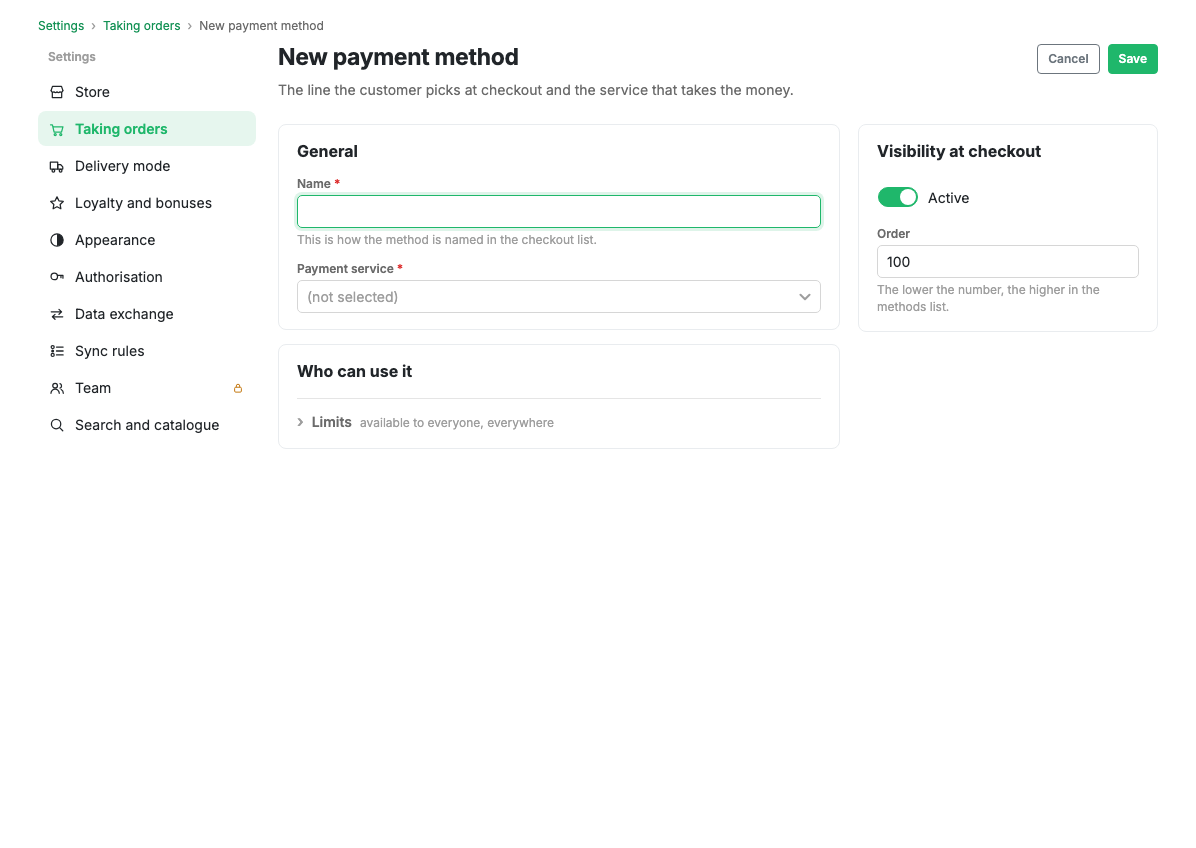
Task: Open Search and catalogue settings
Action: pos(147,426)
